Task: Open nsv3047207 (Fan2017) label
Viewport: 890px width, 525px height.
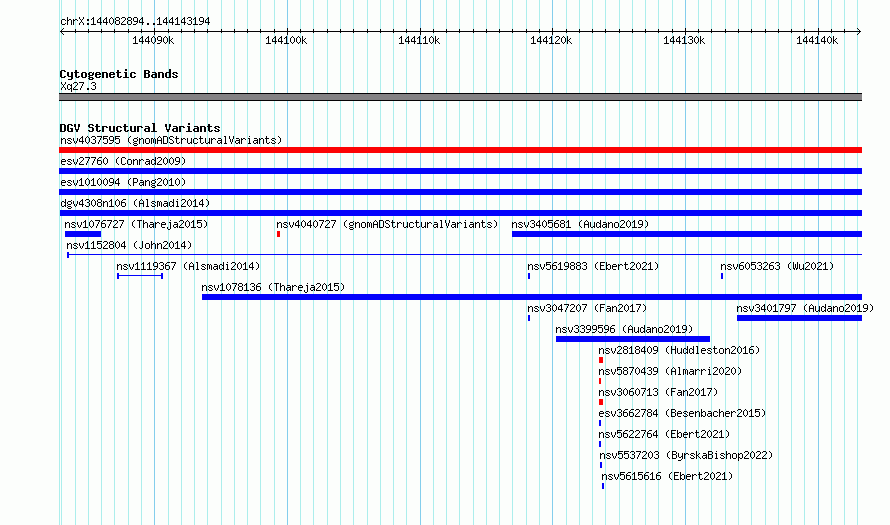Action: click(587, 308)
